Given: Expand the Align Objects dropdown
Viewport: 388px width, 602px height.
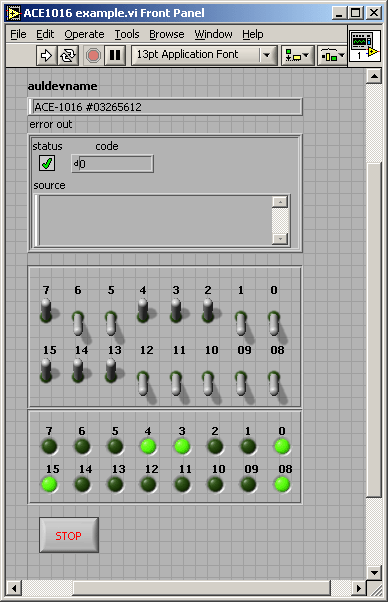Looking at the screenshot, I should point(297,56).
